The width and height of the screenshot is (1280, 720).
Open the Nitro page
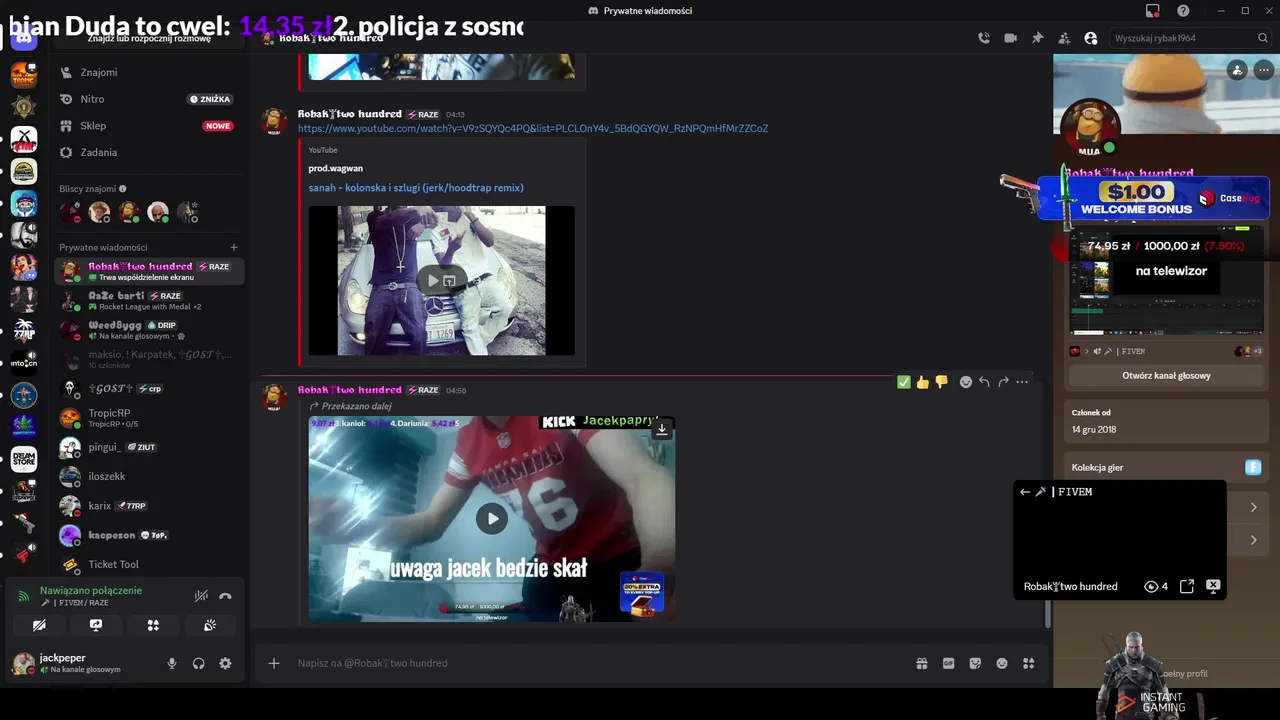148,99
